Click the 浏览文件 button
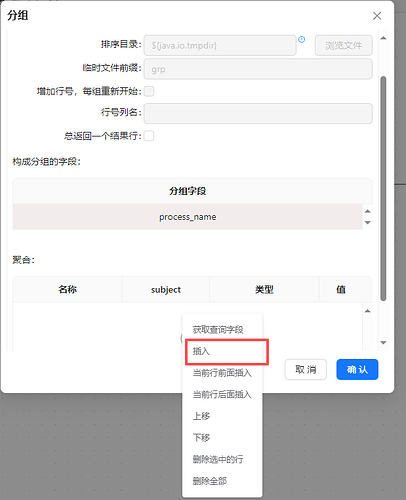406x500 pixels. (344, 45)
